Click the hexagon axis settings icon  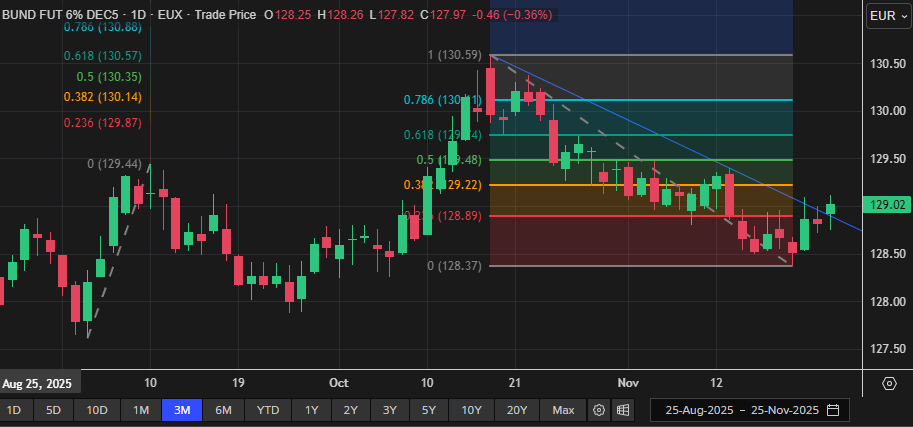889,383
